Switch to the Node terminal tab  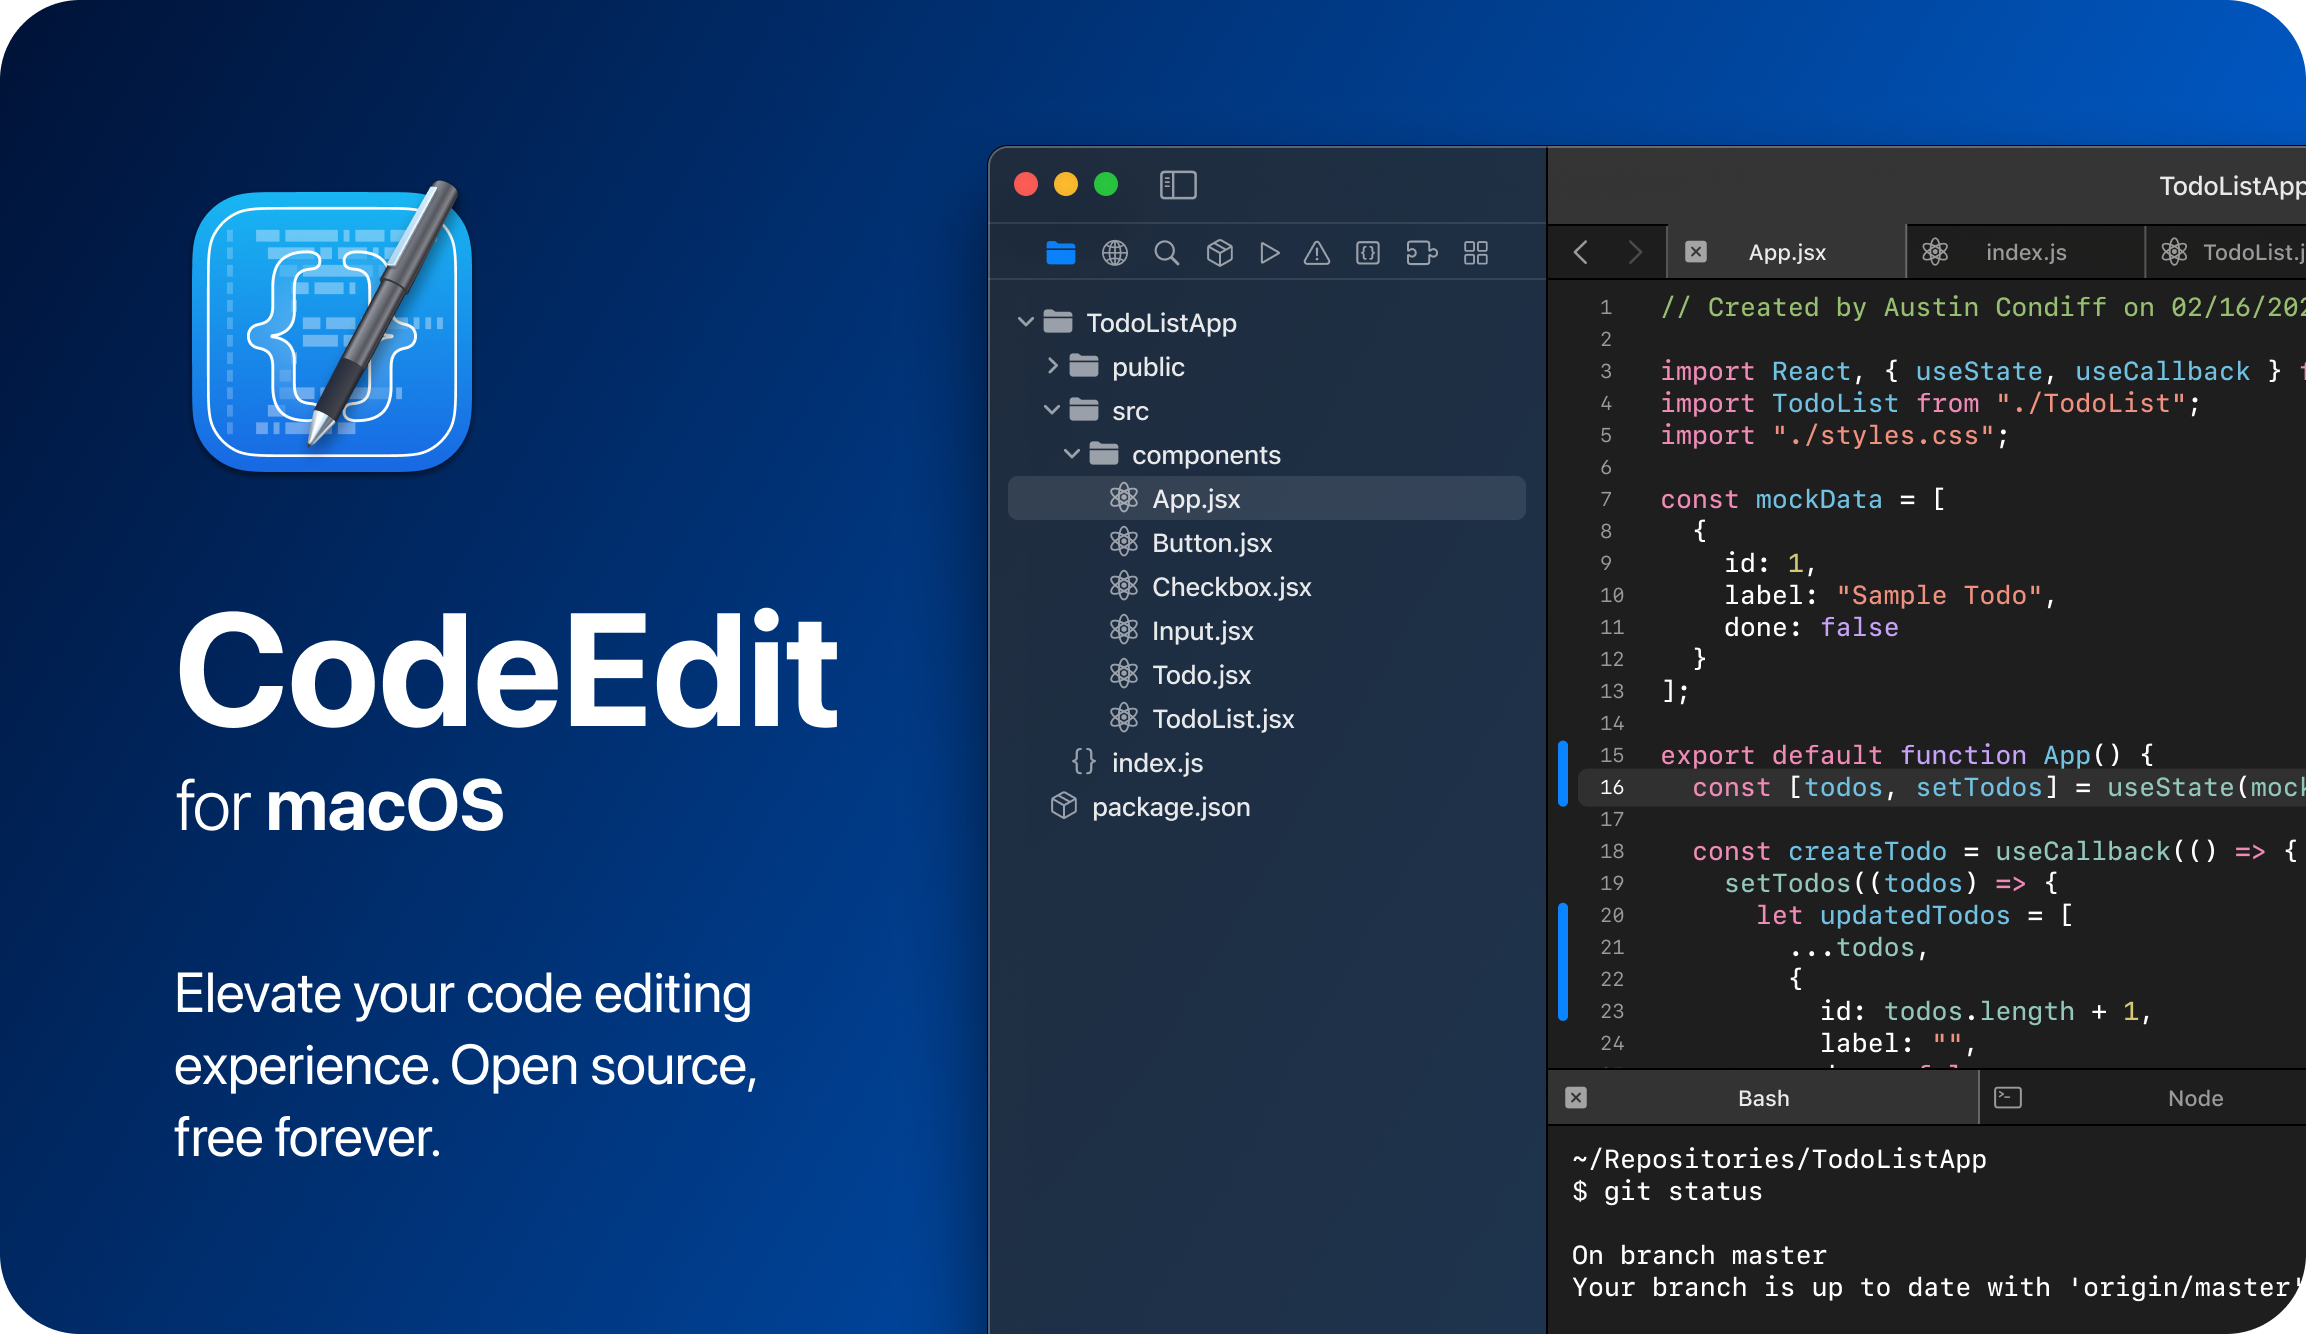[x=2144, y=1098]
